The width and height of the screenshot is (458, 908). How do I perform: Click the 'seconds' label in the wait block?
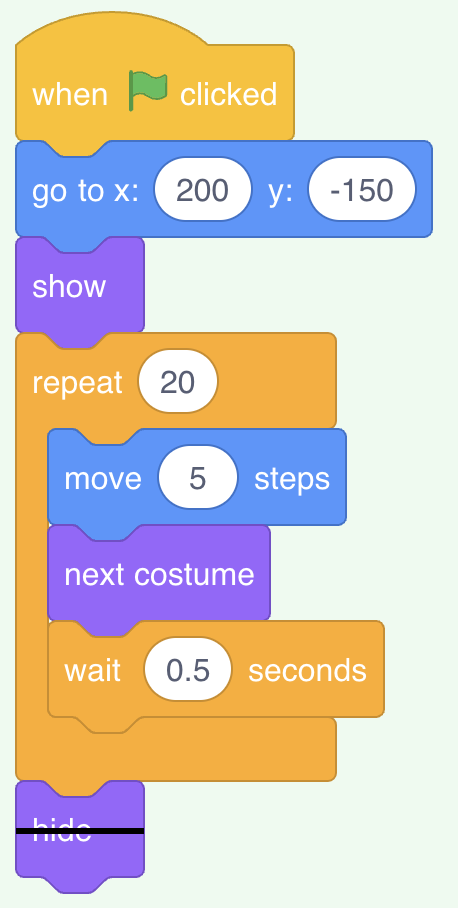(x=307, y=671)
